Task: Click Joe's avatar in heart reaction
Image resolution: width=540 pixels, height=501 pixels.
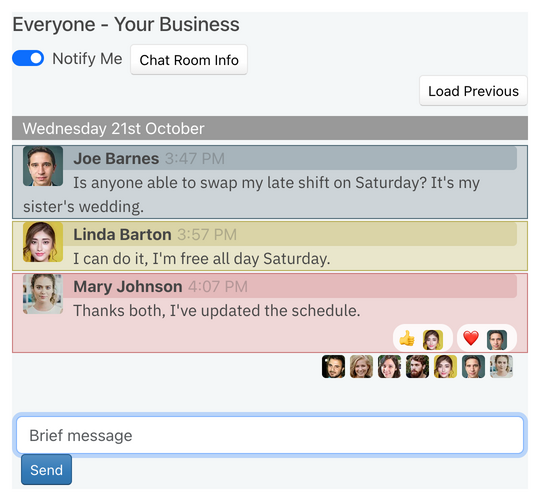Action: 497,340
